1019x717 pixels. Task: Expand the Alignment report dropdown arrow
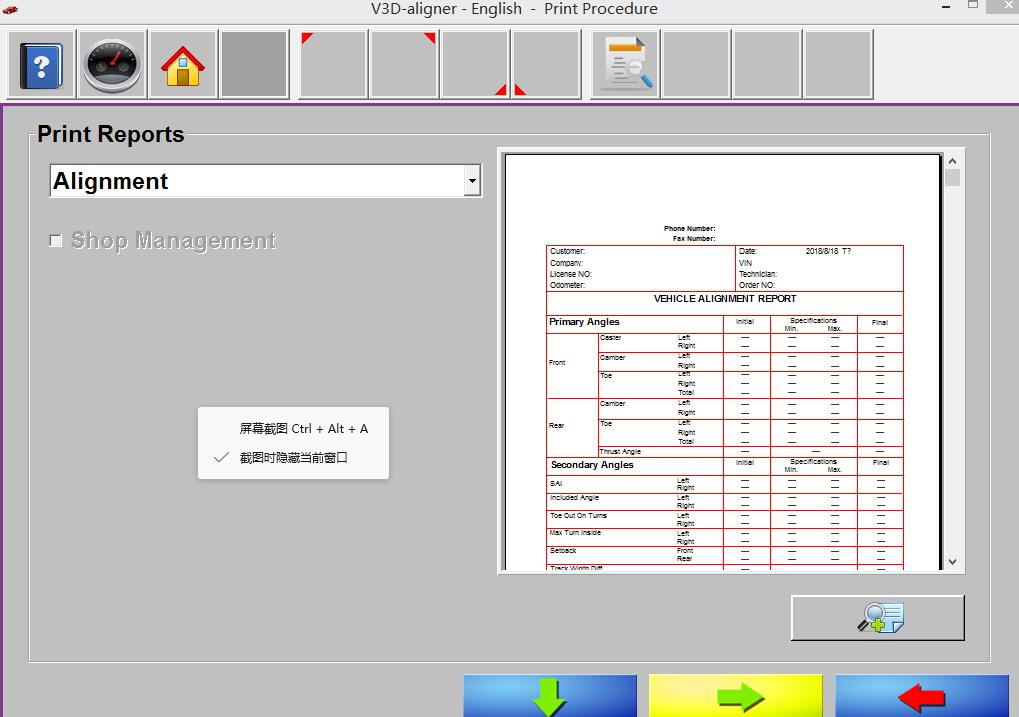(x=472, y=182)
